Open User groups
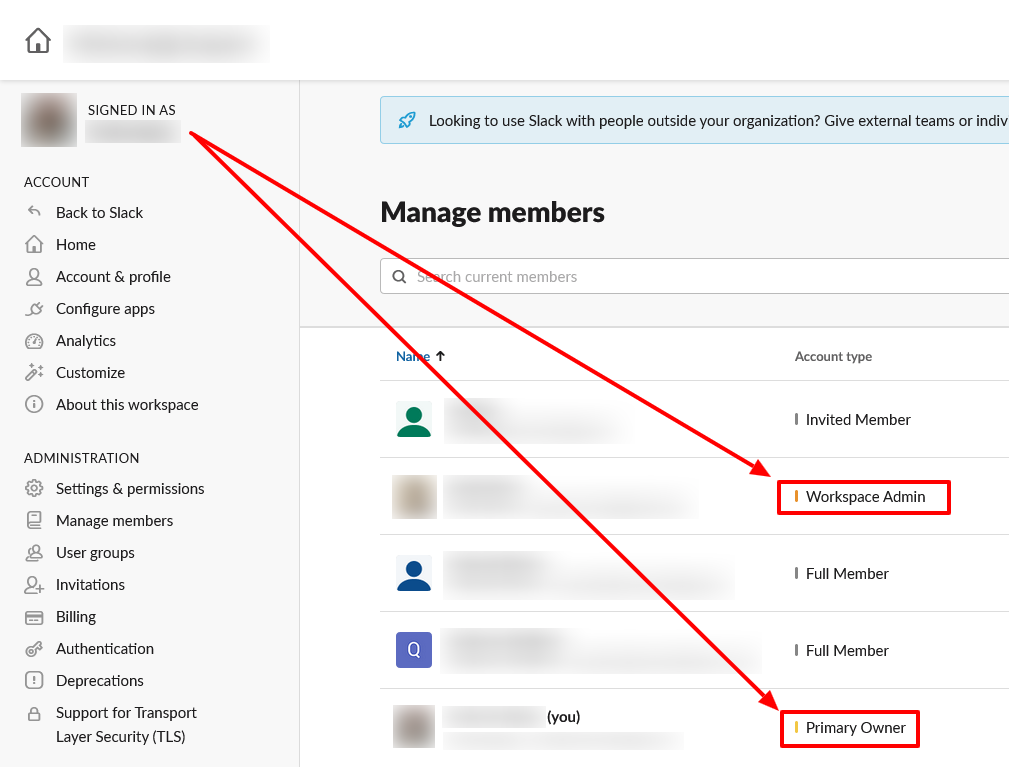Viewport: 1009px width, 767px height. (95, 553)
